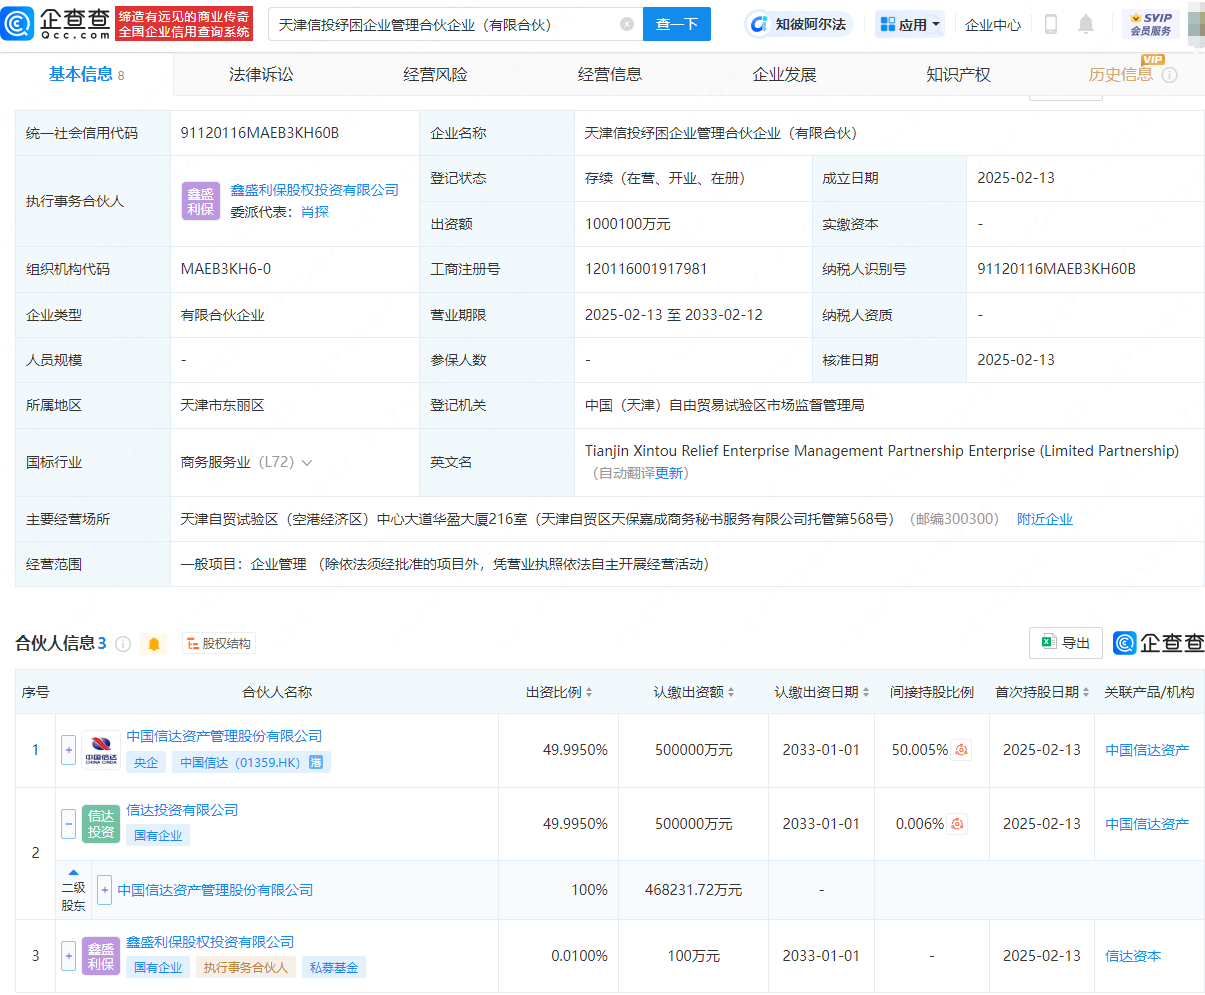Open 鑫盛利保股权投资有限公司 link in 执行事务合伙人 row

315,190
